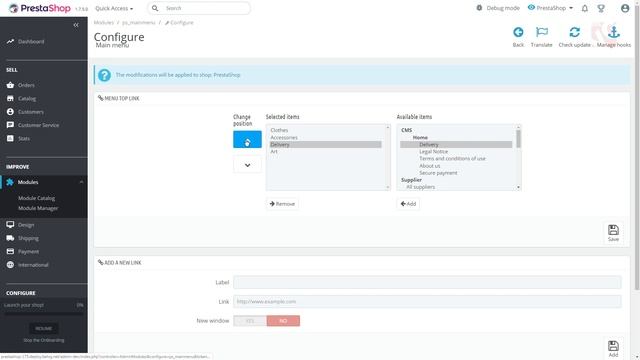
Task: Select Delivery under Home in Available items
Action: click(456, 144)
